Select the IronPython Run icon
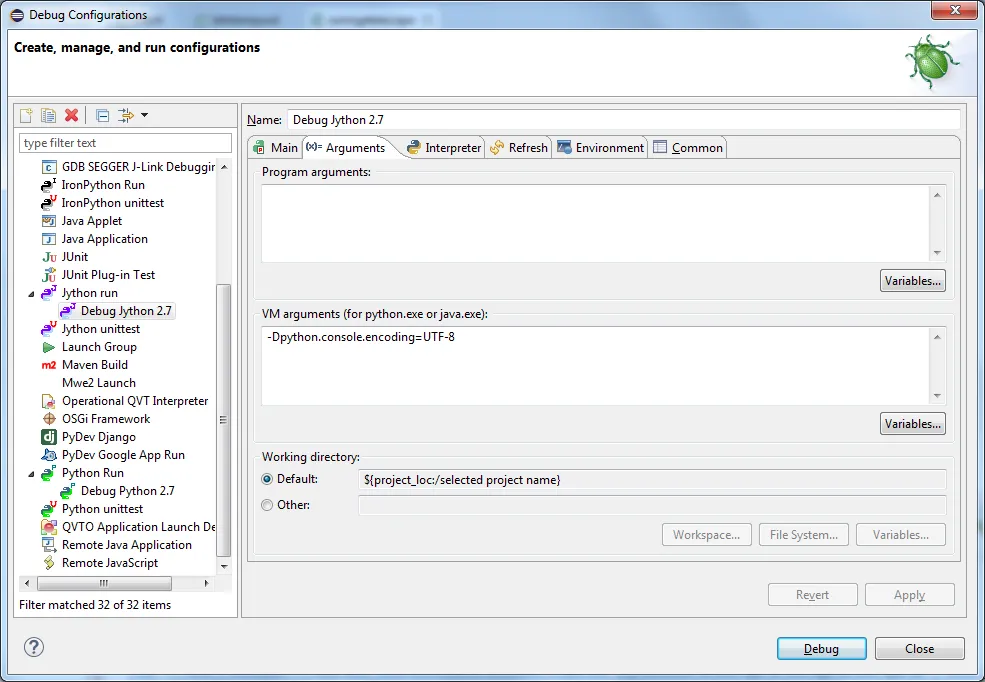The image size is (985, 682). 48,185
